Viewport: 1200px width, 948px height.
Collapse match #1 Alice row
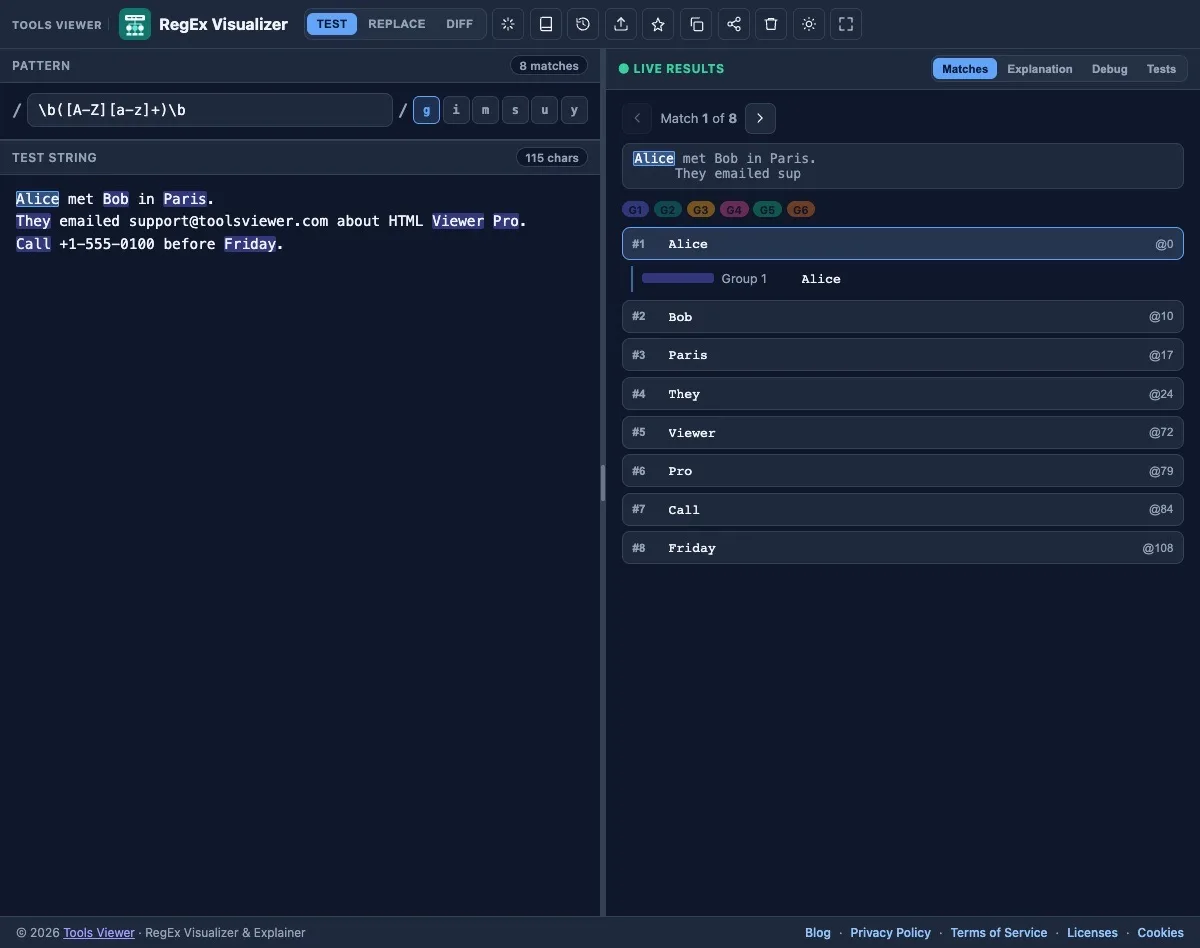tap(903, 244)
